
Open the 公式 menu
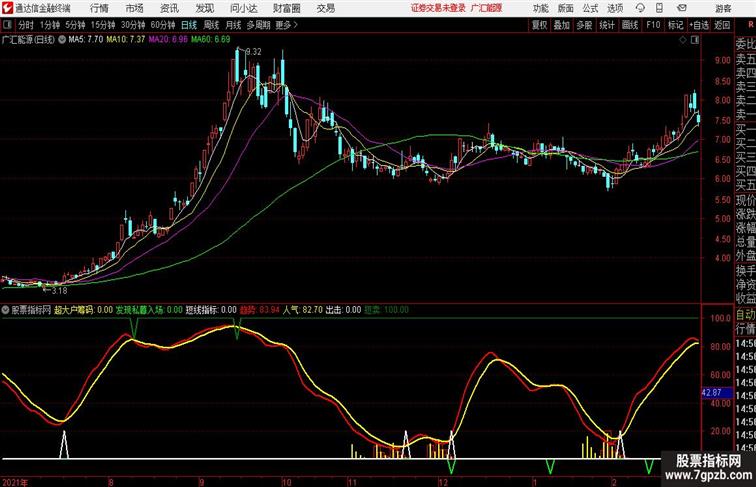(x=590, y=8)
